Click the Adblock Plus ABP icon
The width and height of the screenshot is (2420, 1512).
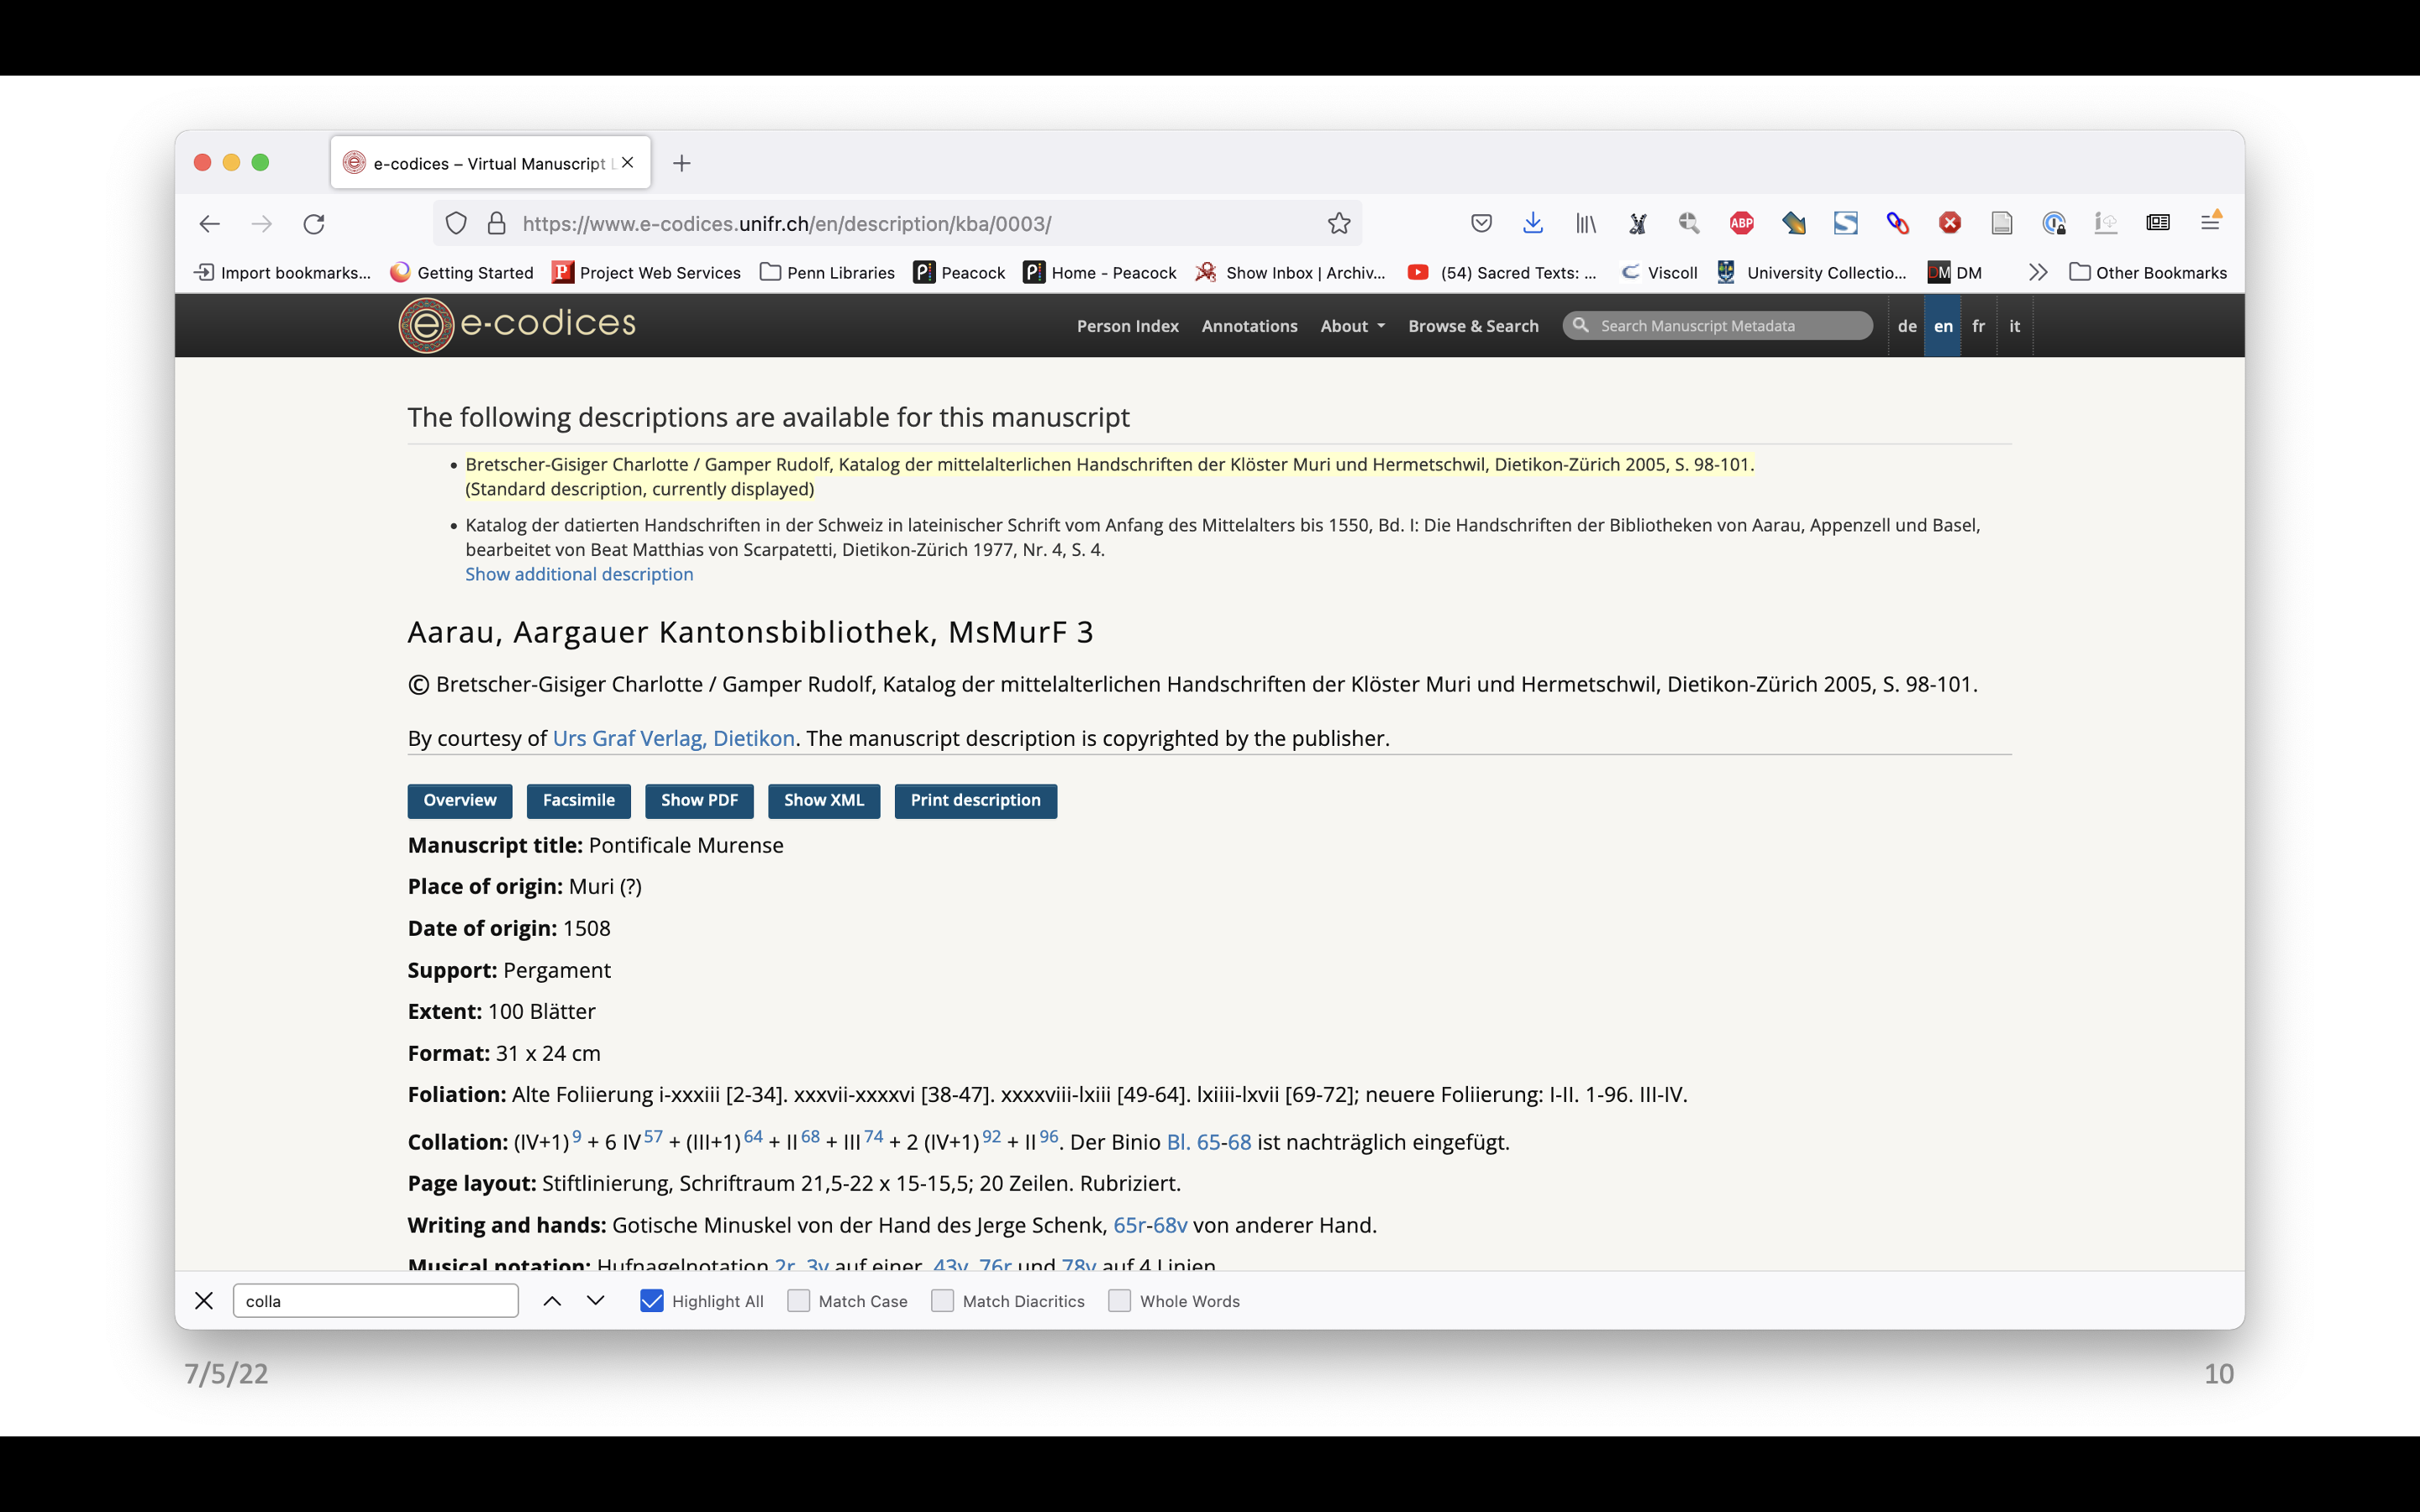pyautogui.click(x=1742, y=223)
